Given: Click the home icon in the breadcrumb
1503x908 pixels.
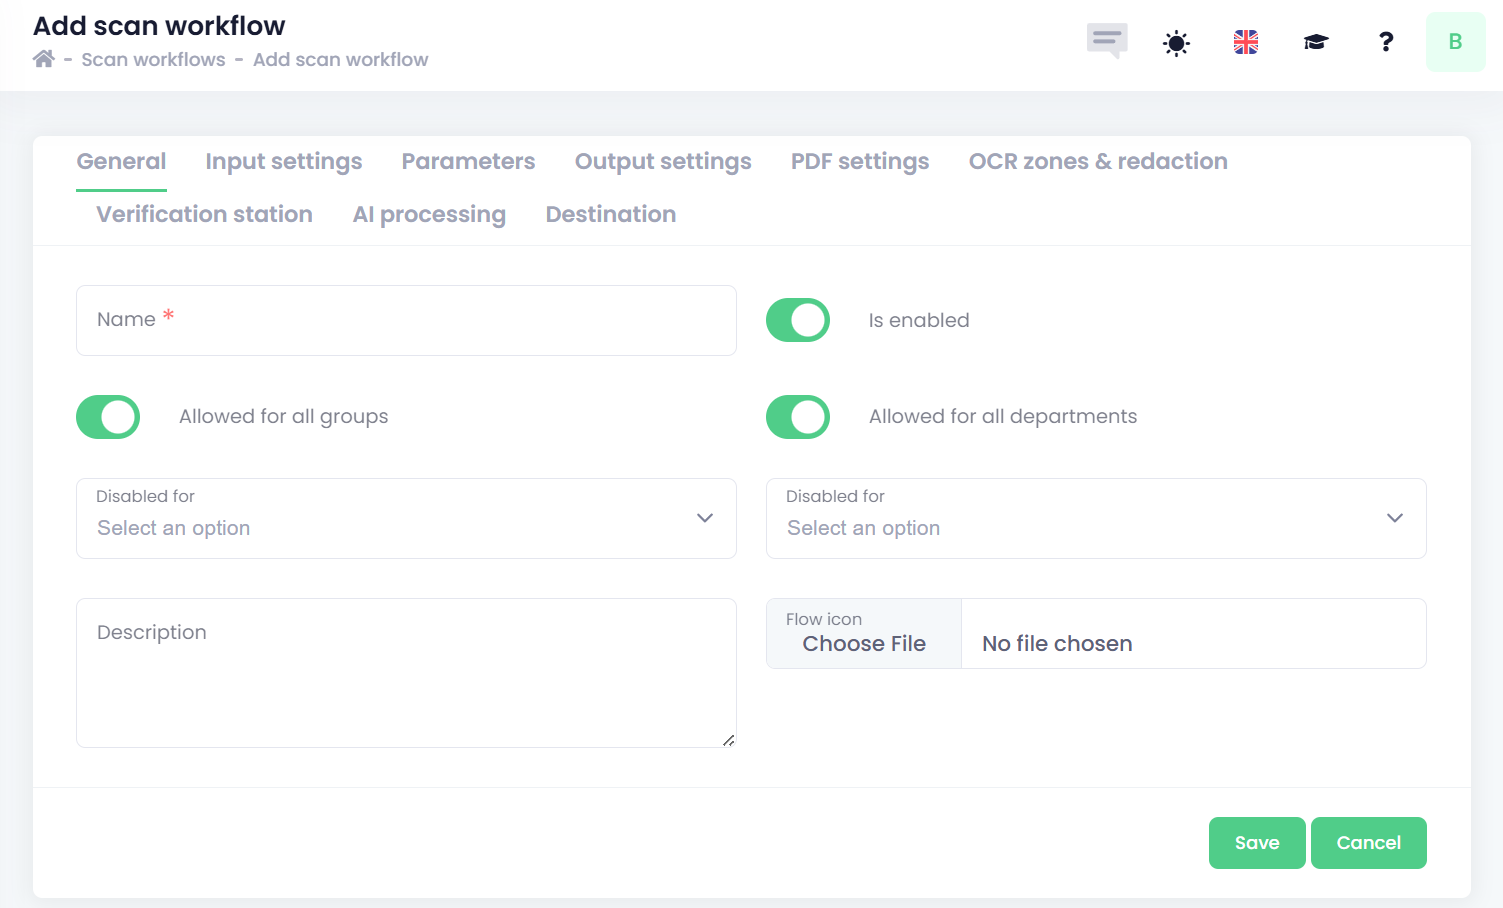Looking at the screenshot, I should click(x=43, y=59).
